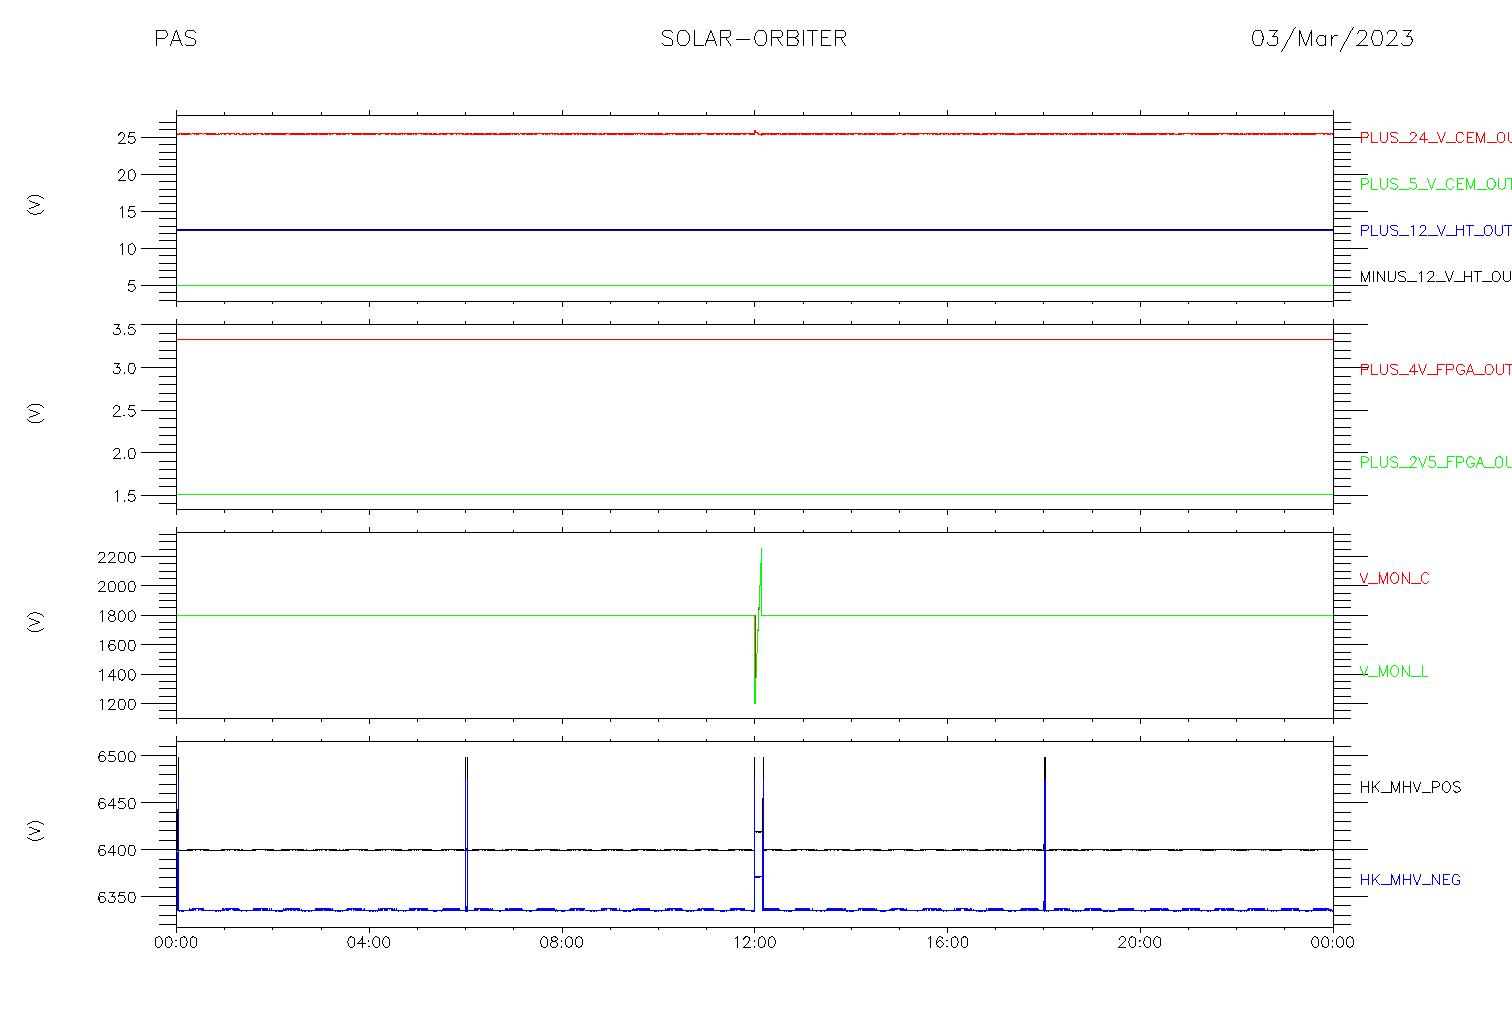1512x1020 pixels.
Task: Click the black MHV spike at 06:00
Action: 466,832
